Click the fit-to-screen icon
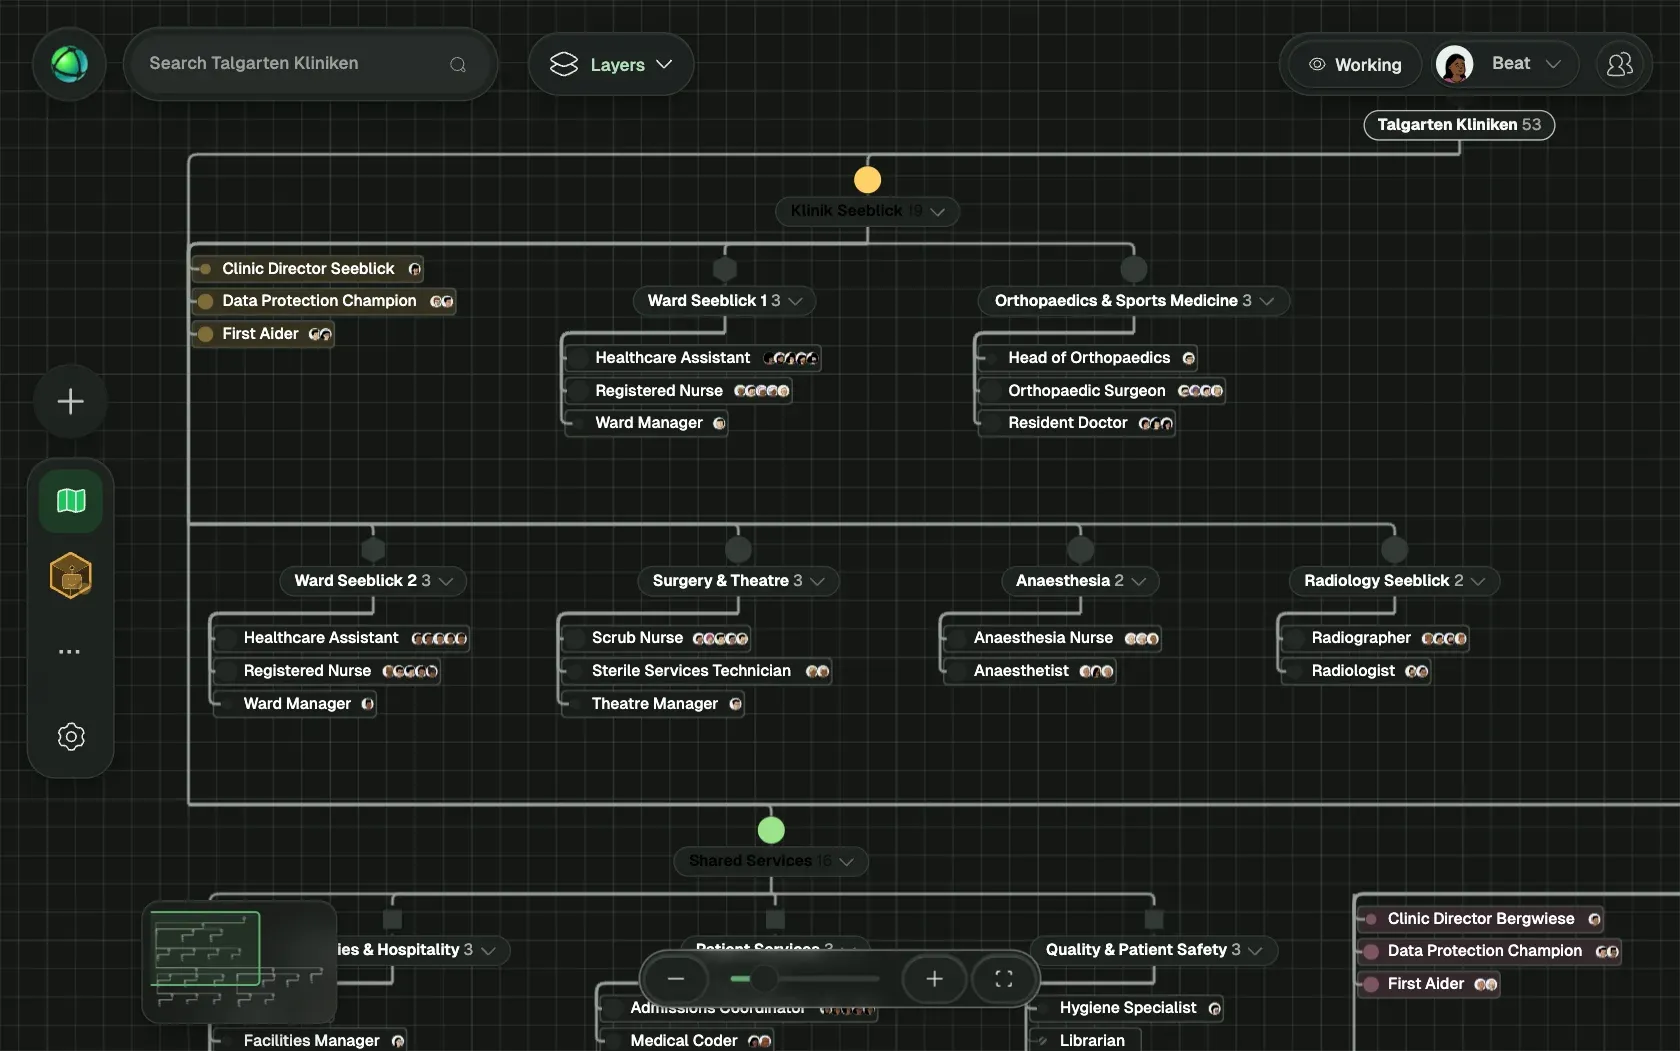Viewport: 1680px width, 1051px height. (x=1004, y=979)
